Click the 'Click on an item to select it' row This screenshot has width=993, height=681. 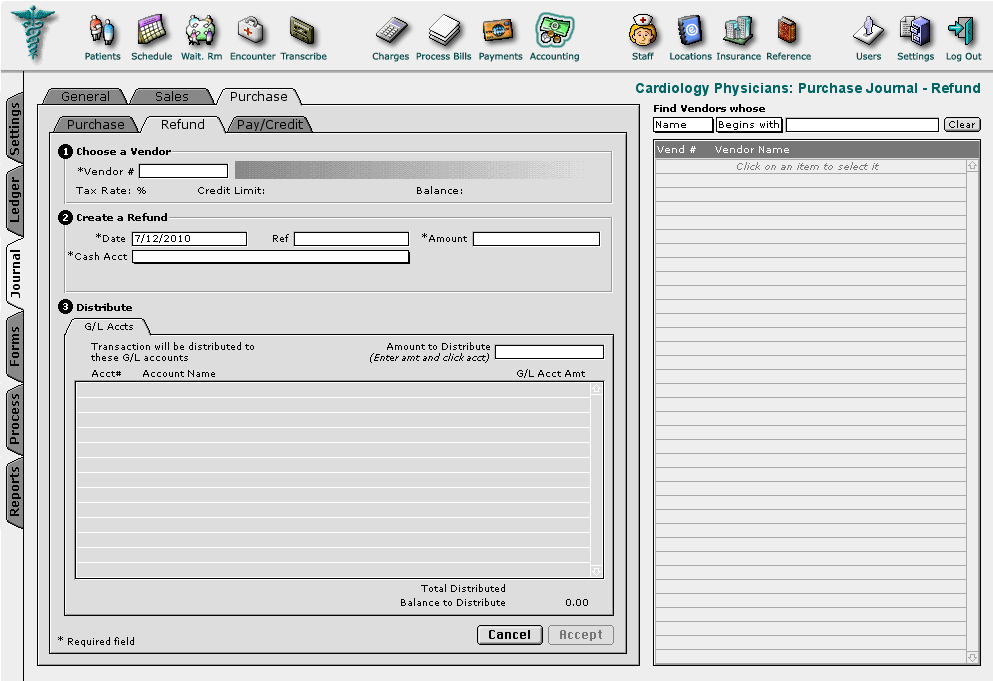(x=811, y=166)
